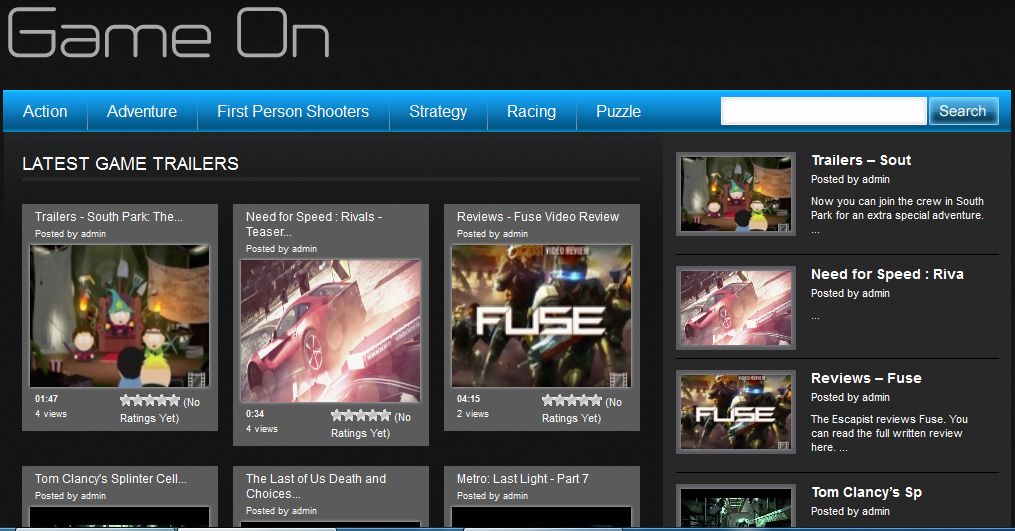Click the '04:15' duration on Fuse card
Viewport: 1015px width, 531px height.
coord(469,399)
